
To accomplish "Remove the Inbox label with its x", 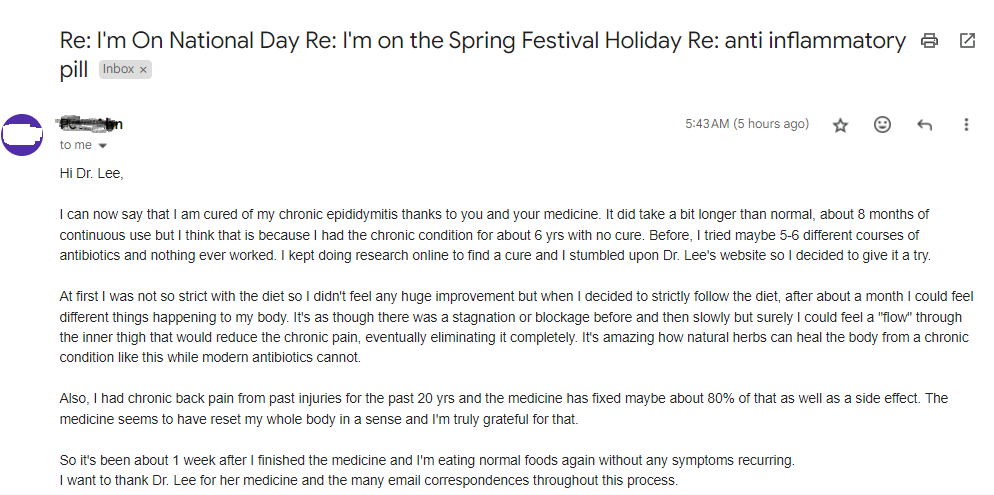I will (143, 70).
